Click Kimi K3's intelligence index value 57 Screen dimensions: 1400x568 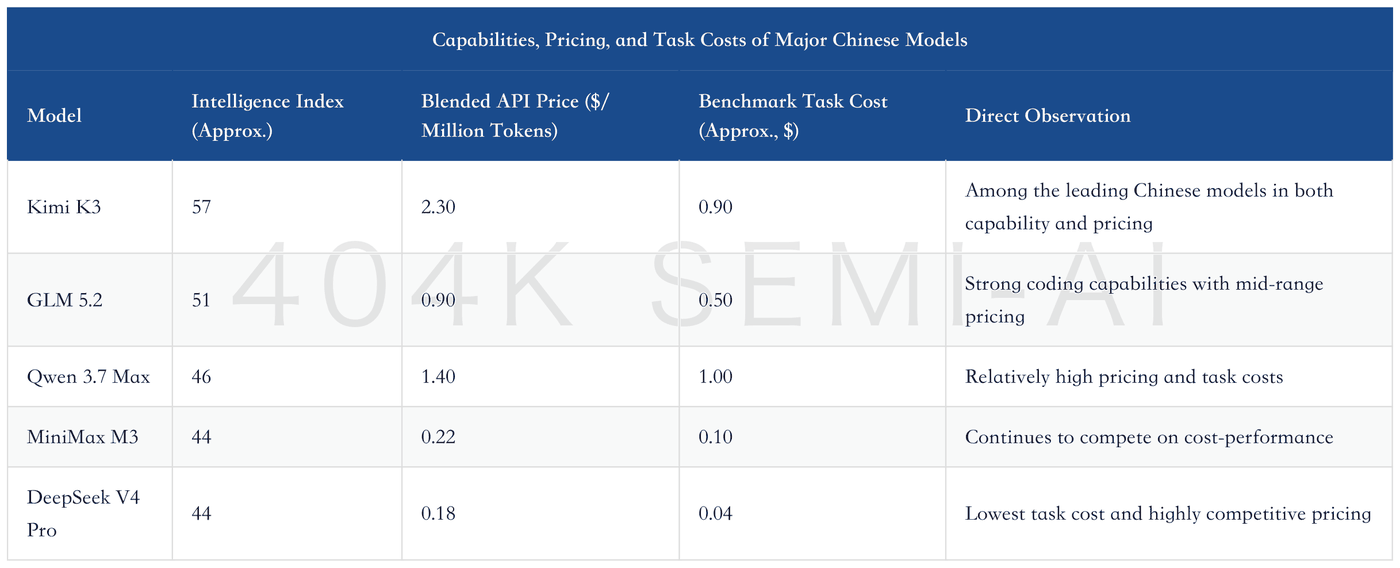coord(201,207)
